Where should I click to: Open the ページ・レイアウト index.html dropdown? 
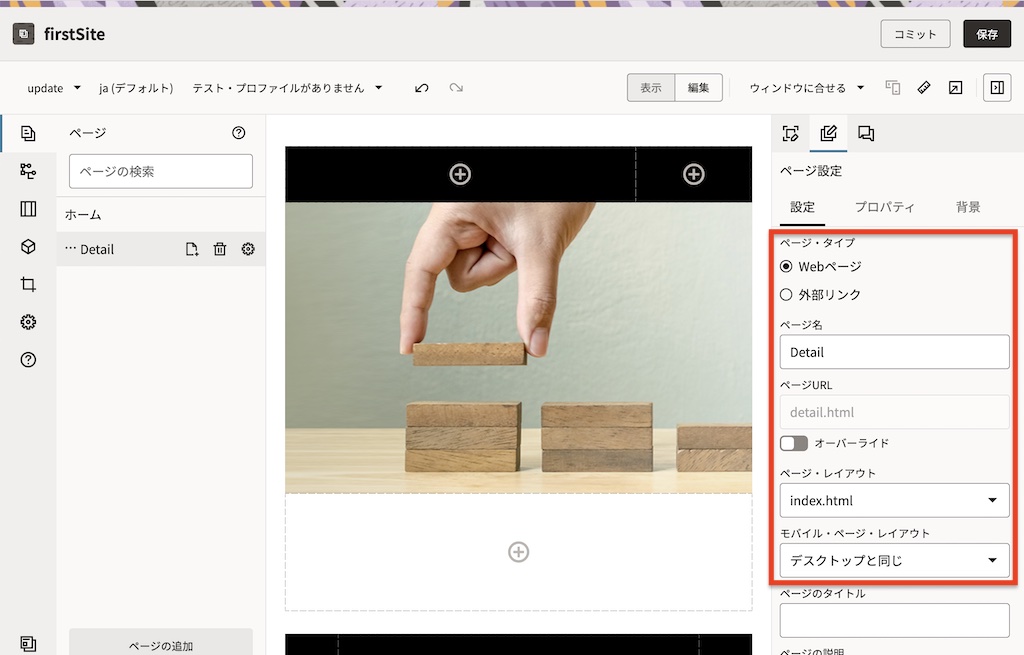point(894,500)
